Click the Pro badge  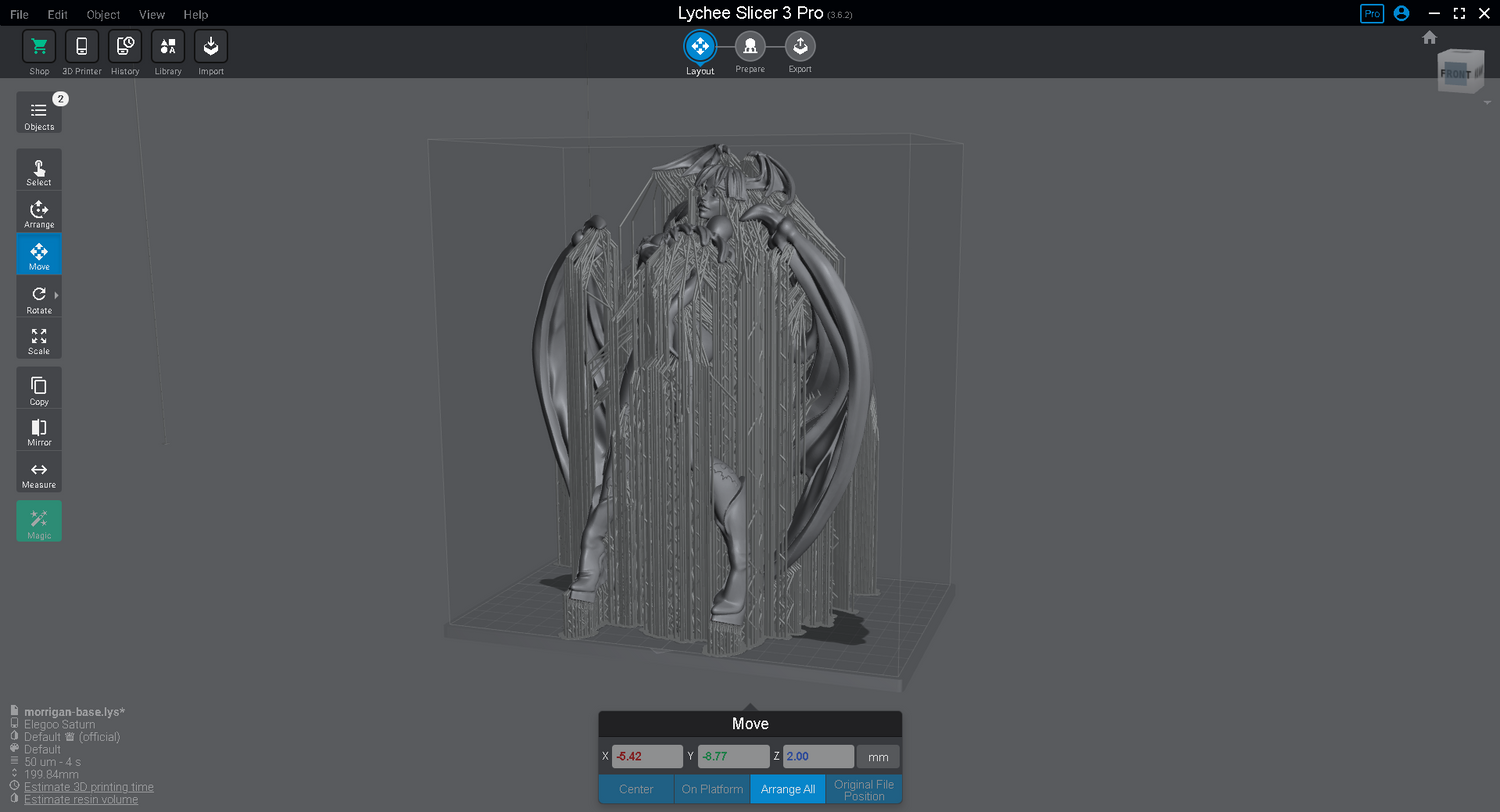pyautogui.click(x=1372, y=13)
